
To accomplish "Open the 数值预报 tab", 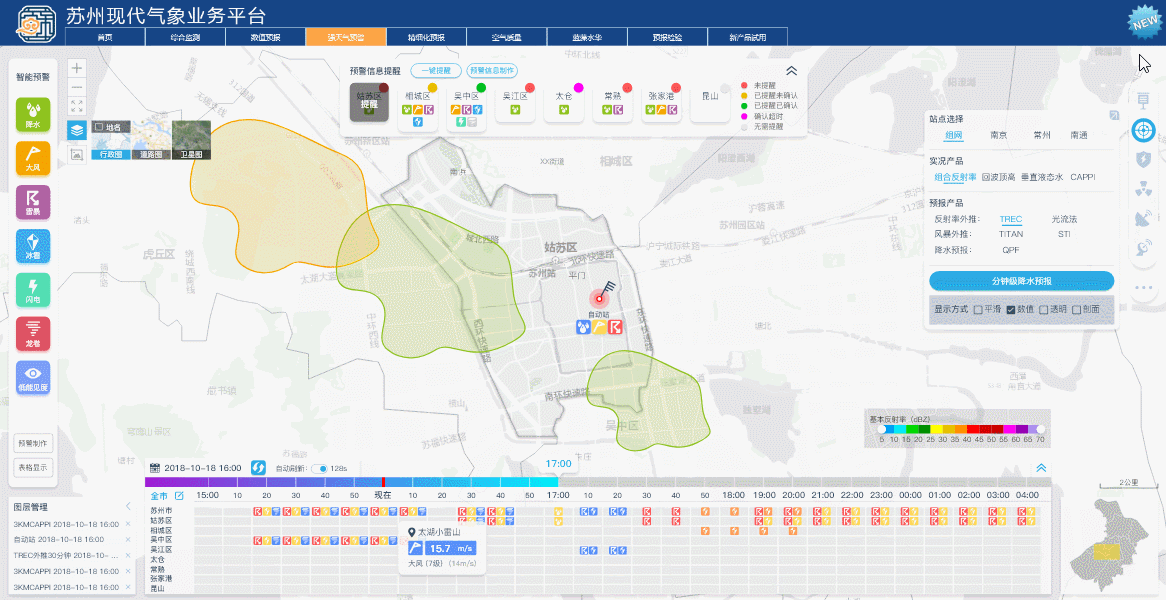I will (265, 37).
